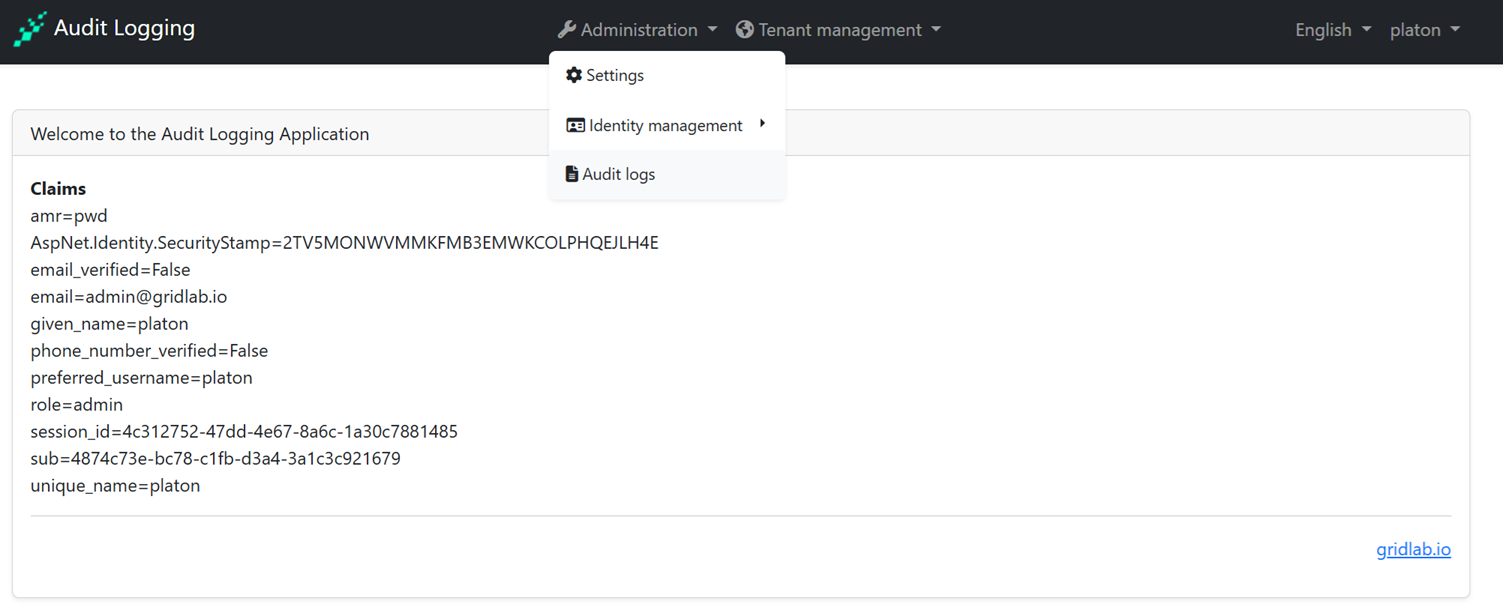The image size is (1503, 616).
Task: Open the gridlab.io footer link
Action: pyautogui.click(x=1413, y=549)
